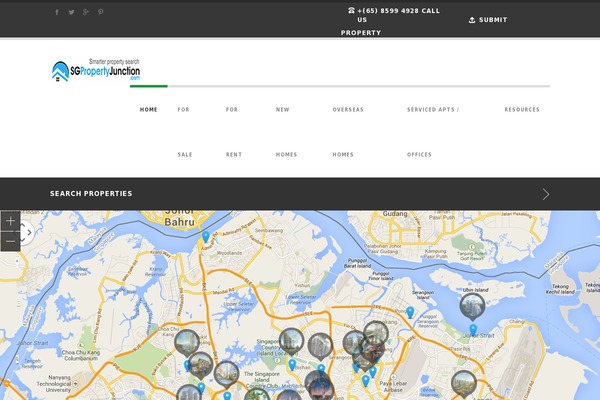Open property photo marker near Choa Chu Kang

click(x=187, y=343)
